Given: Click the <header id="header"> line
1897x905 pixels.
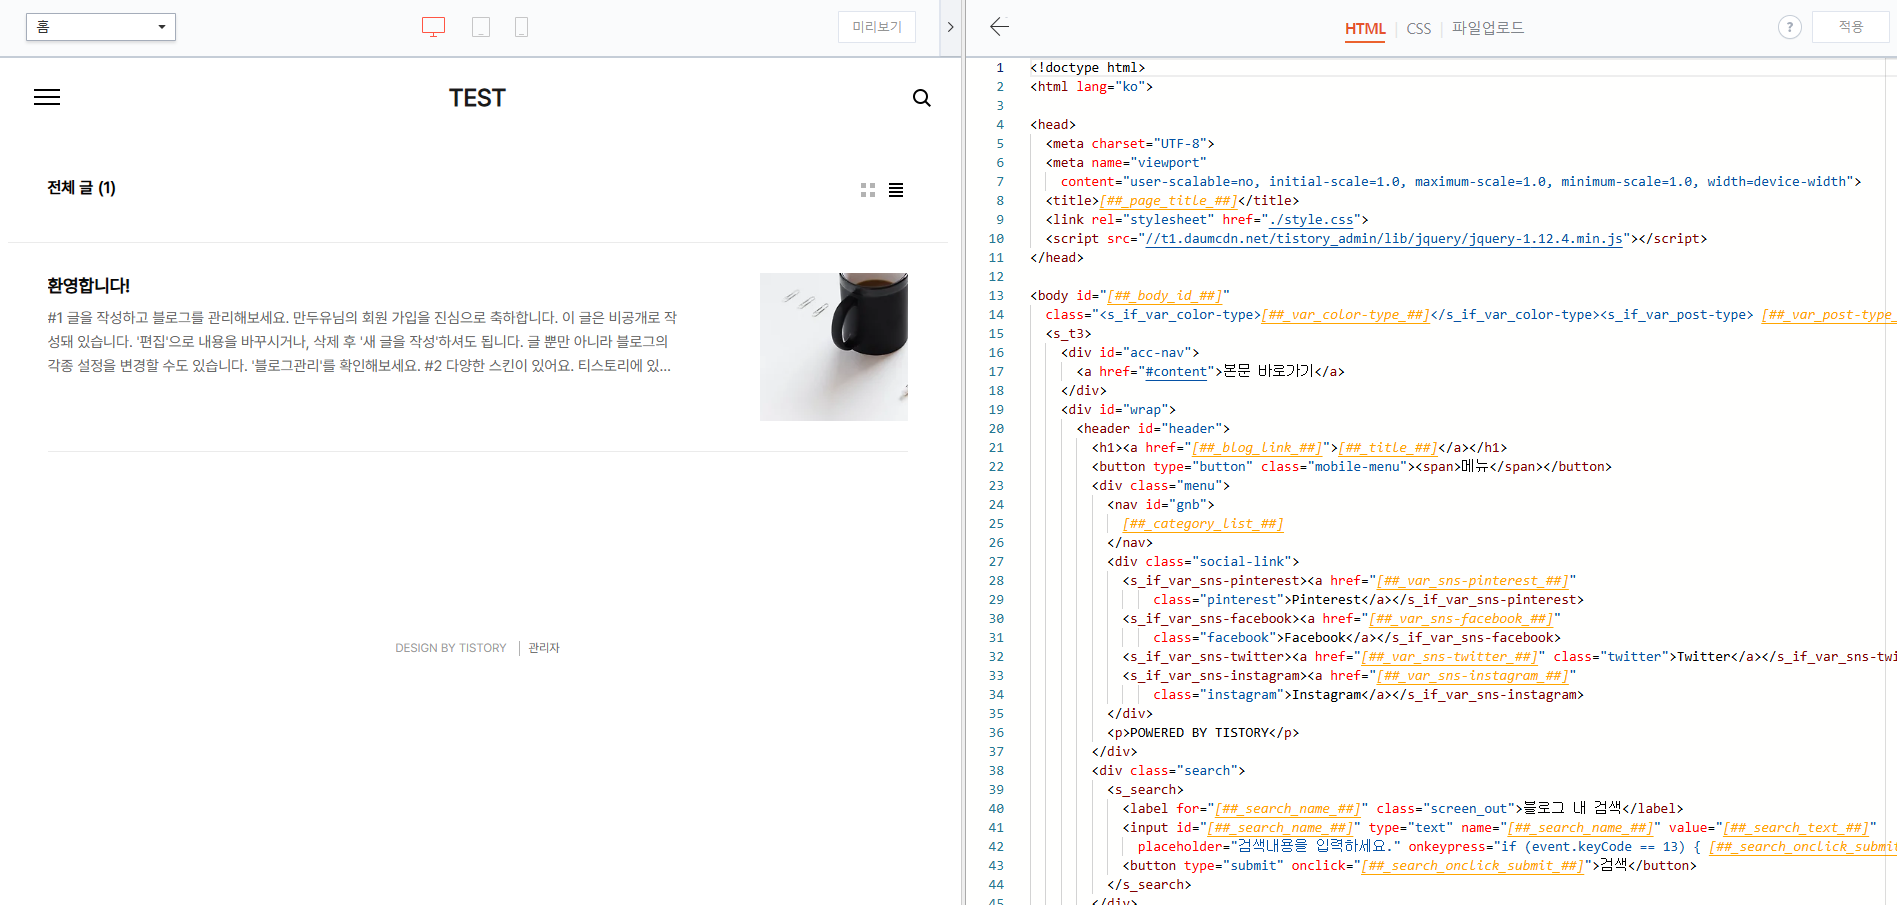Looking at the screenshot, I should [x=1153, y=429].
